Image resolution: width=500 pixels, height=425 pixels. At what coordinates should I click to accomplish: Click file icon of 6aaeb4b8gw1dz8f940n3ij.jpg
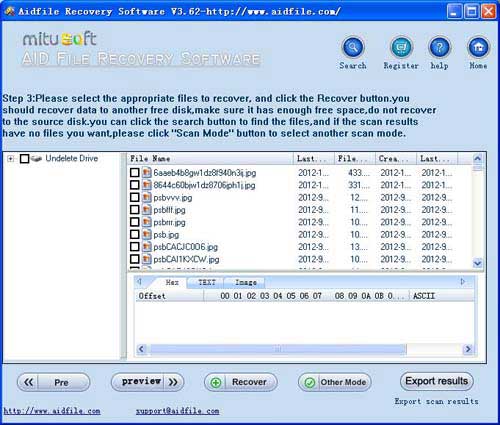tap(146, 173)
